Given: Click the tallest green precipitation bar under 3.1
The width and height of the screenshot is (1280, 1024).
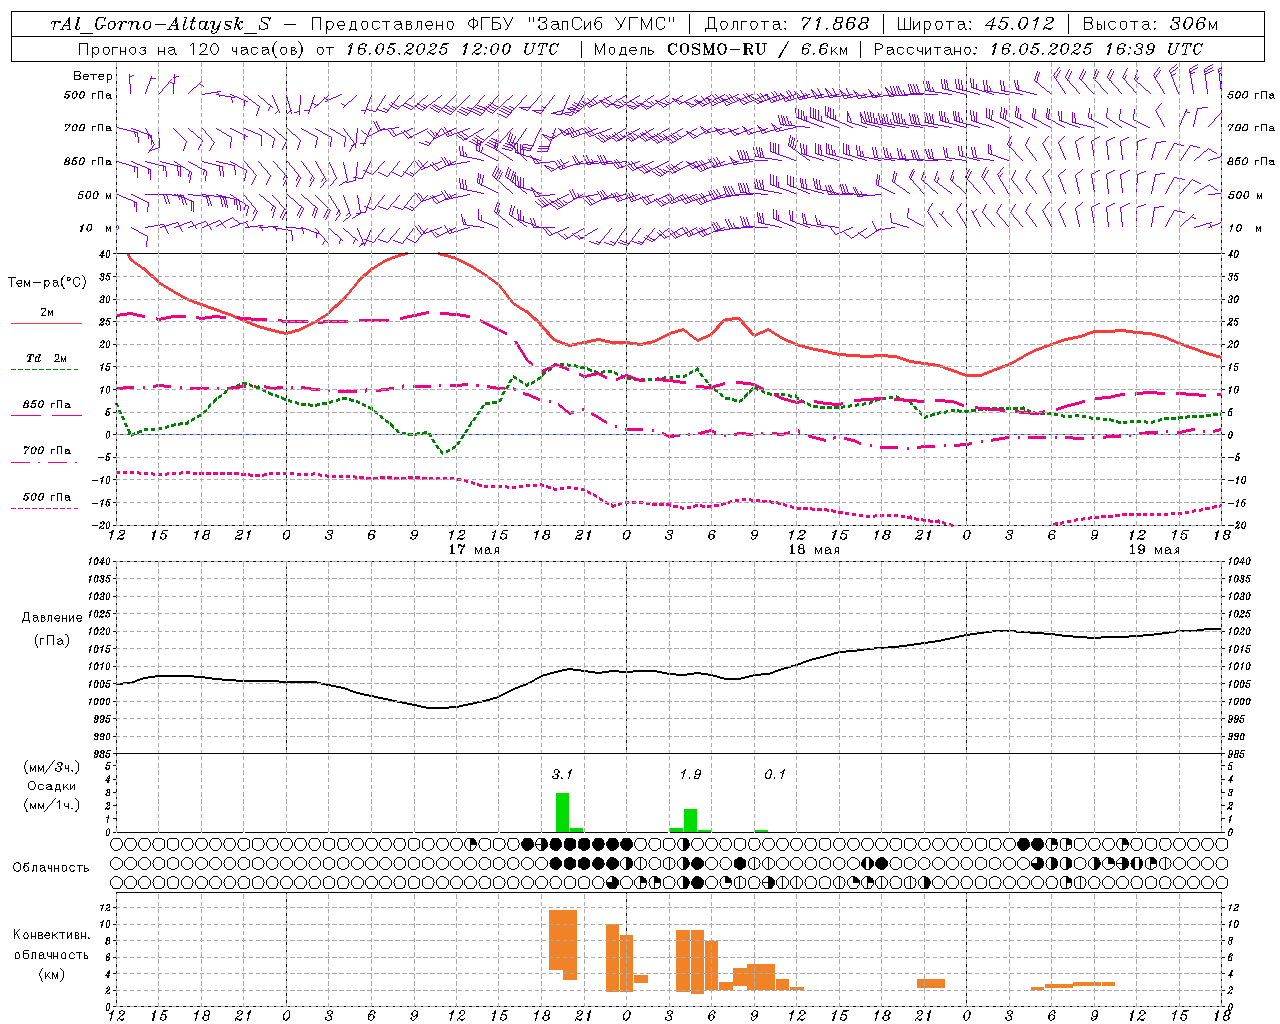Looking at the screenshot, I should [x=562, y=812].
